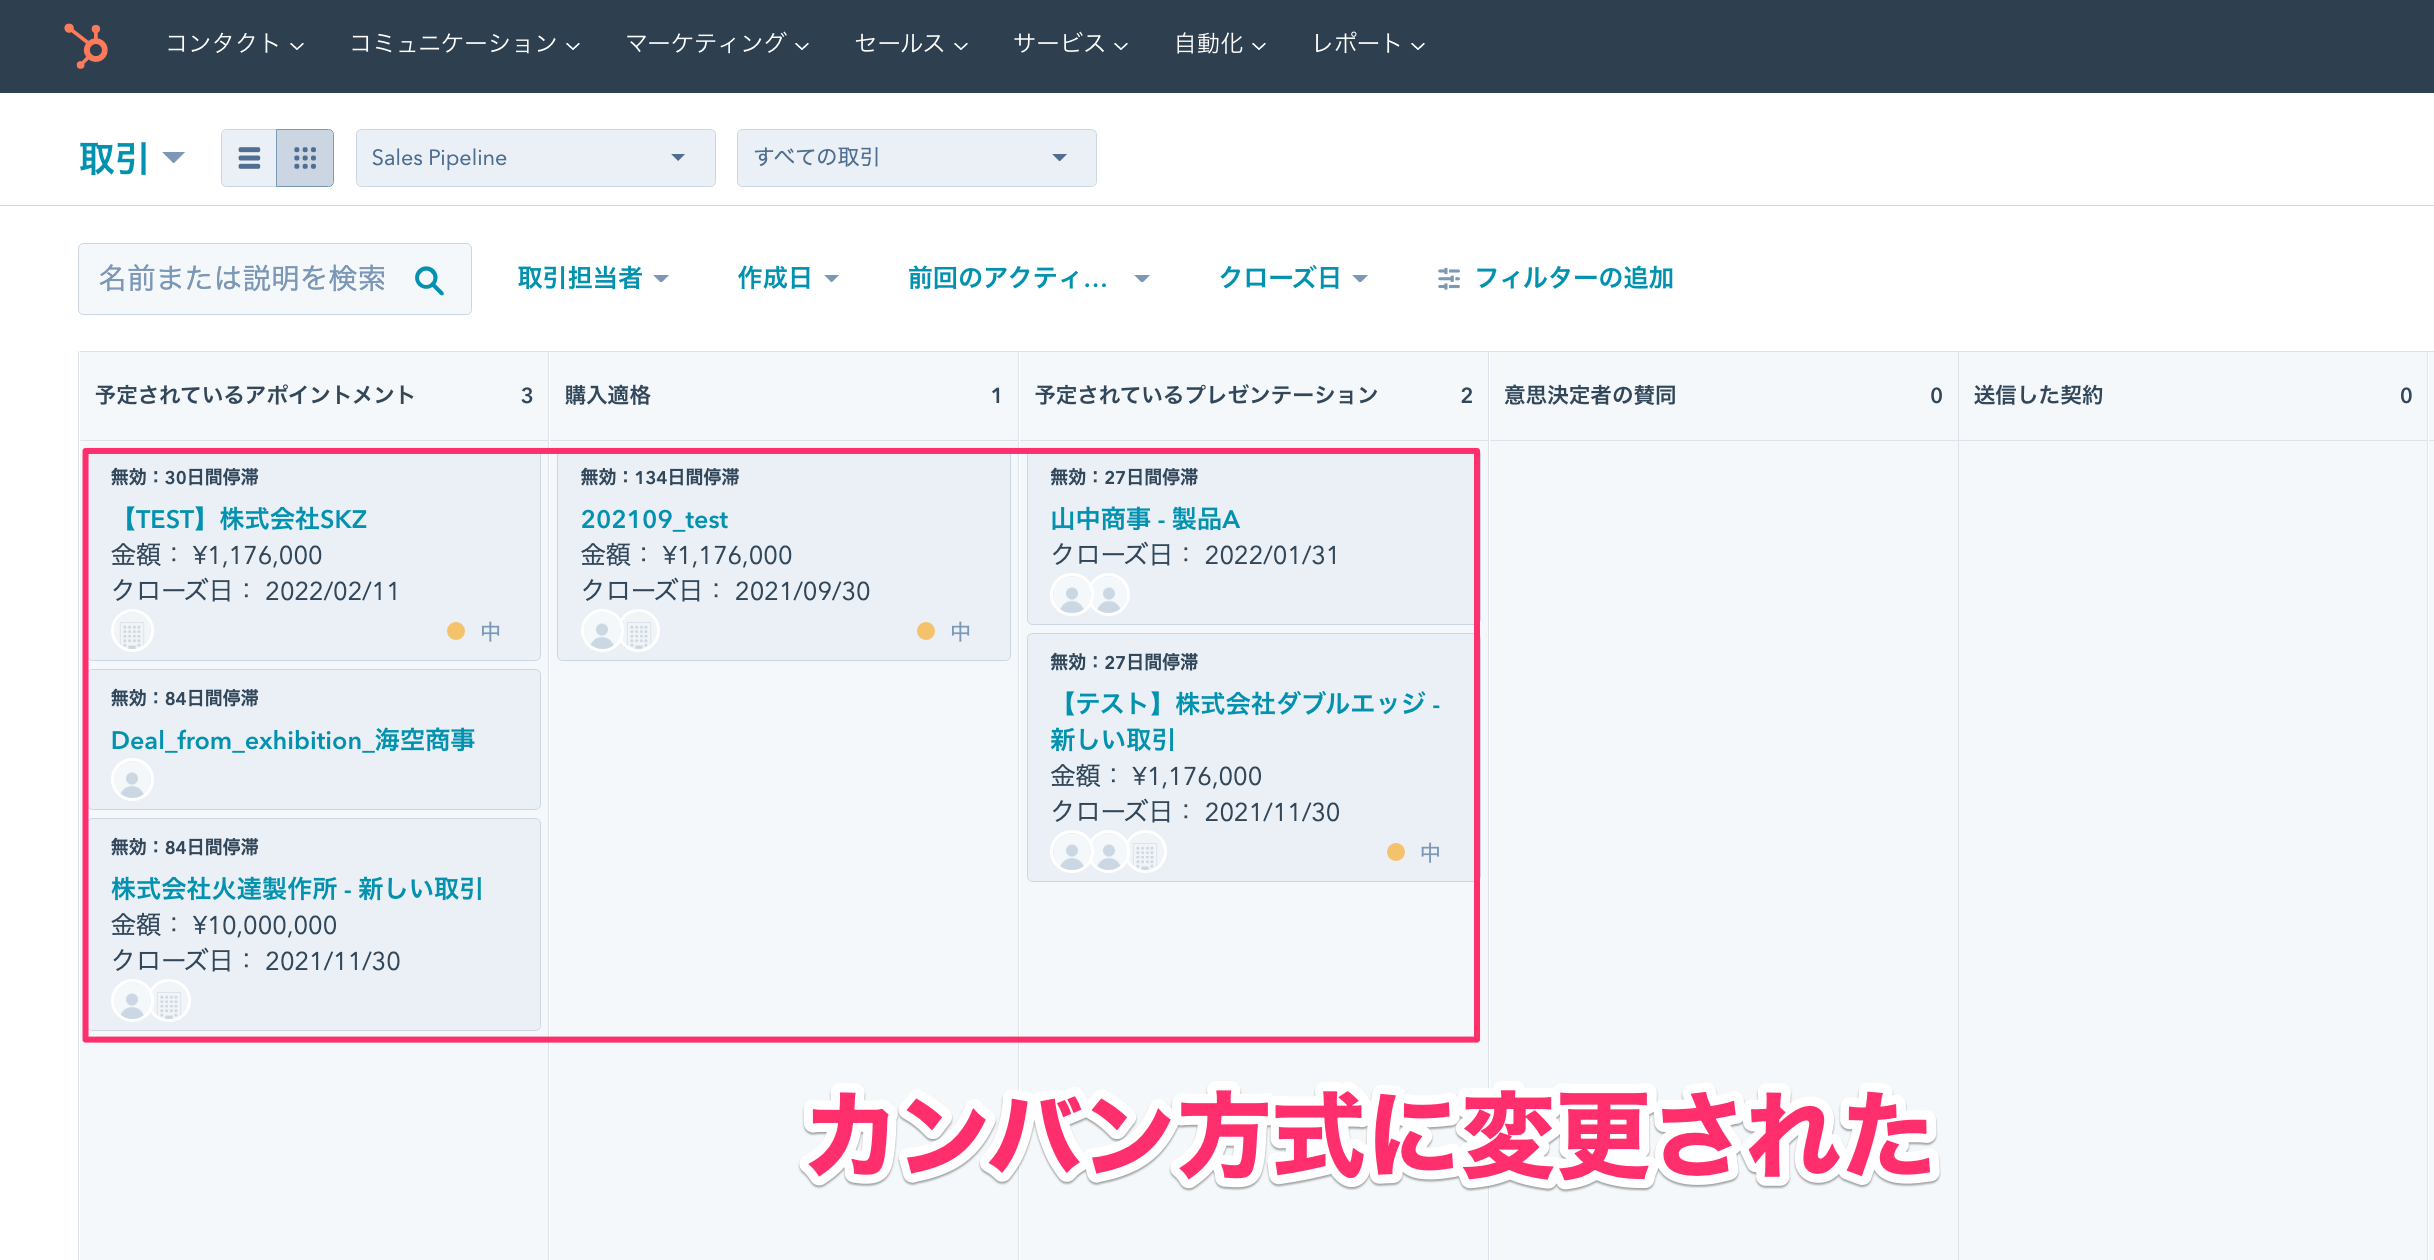
Task: Click クローズ日 2021/09/30 text
Action: (726, 591)
